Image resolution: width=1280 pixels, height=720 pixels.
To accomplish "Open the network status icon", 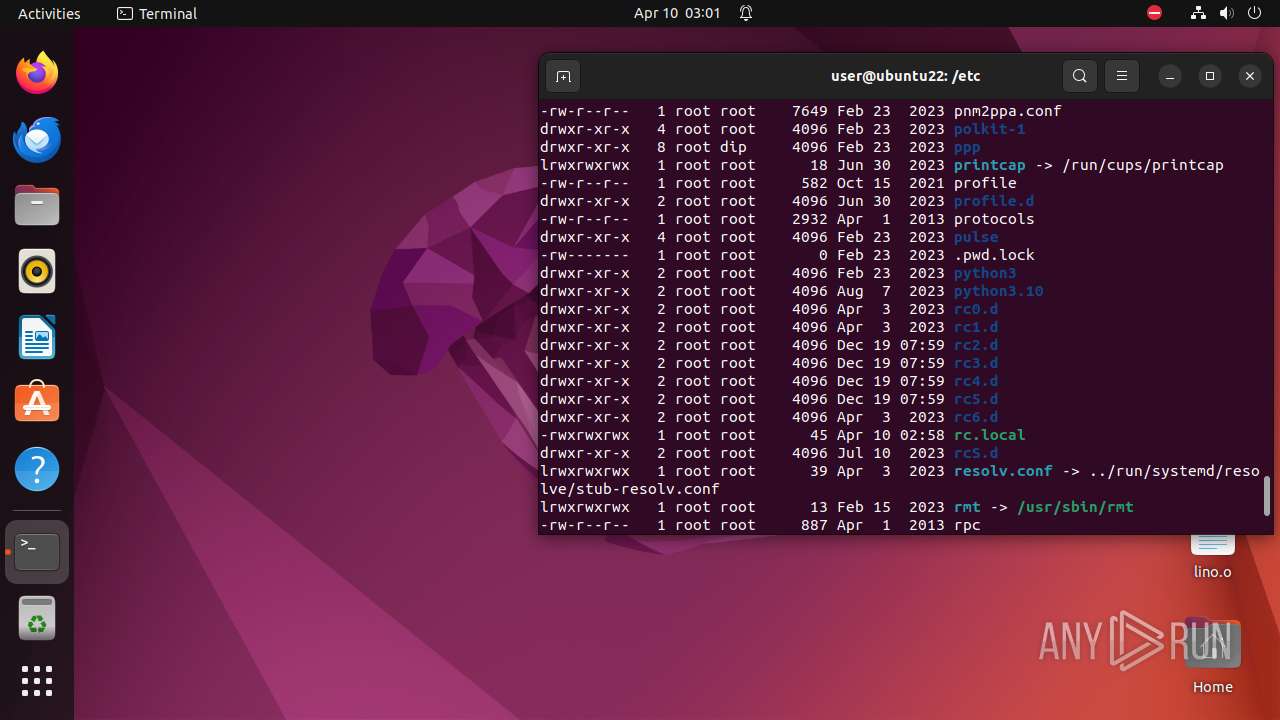I will coord(1198,13).
